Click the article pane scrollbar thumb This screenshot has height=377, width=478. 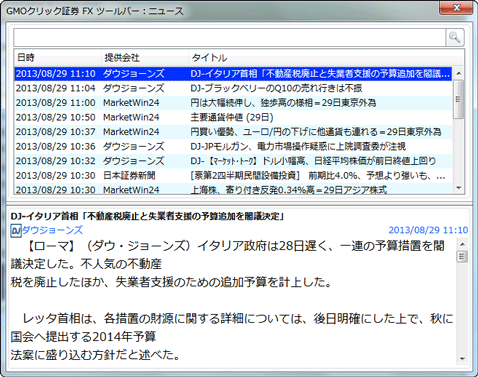point(462,257)
